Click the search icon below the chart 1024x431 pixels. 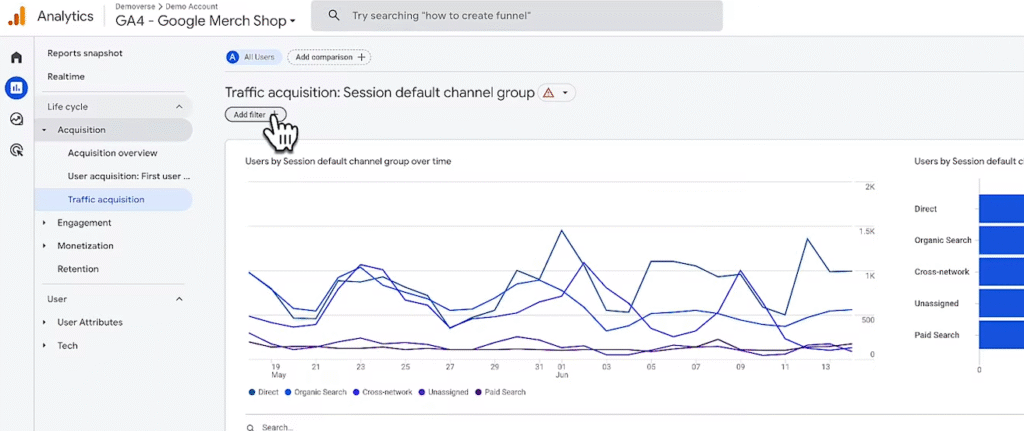(251, 427)
